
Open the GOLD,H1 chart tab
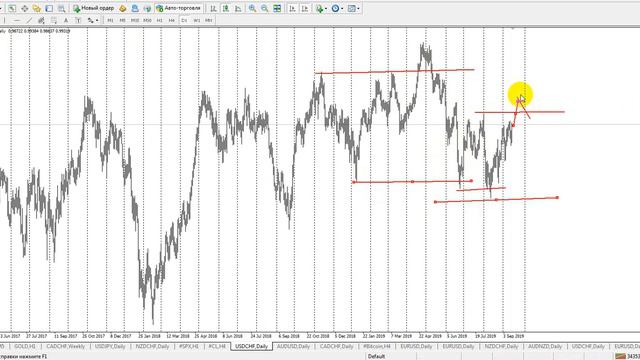(24, 346)
